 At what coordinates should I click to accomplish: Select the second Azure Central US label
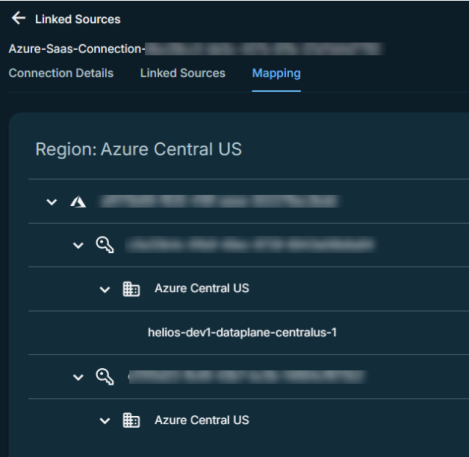coord(202,420)
